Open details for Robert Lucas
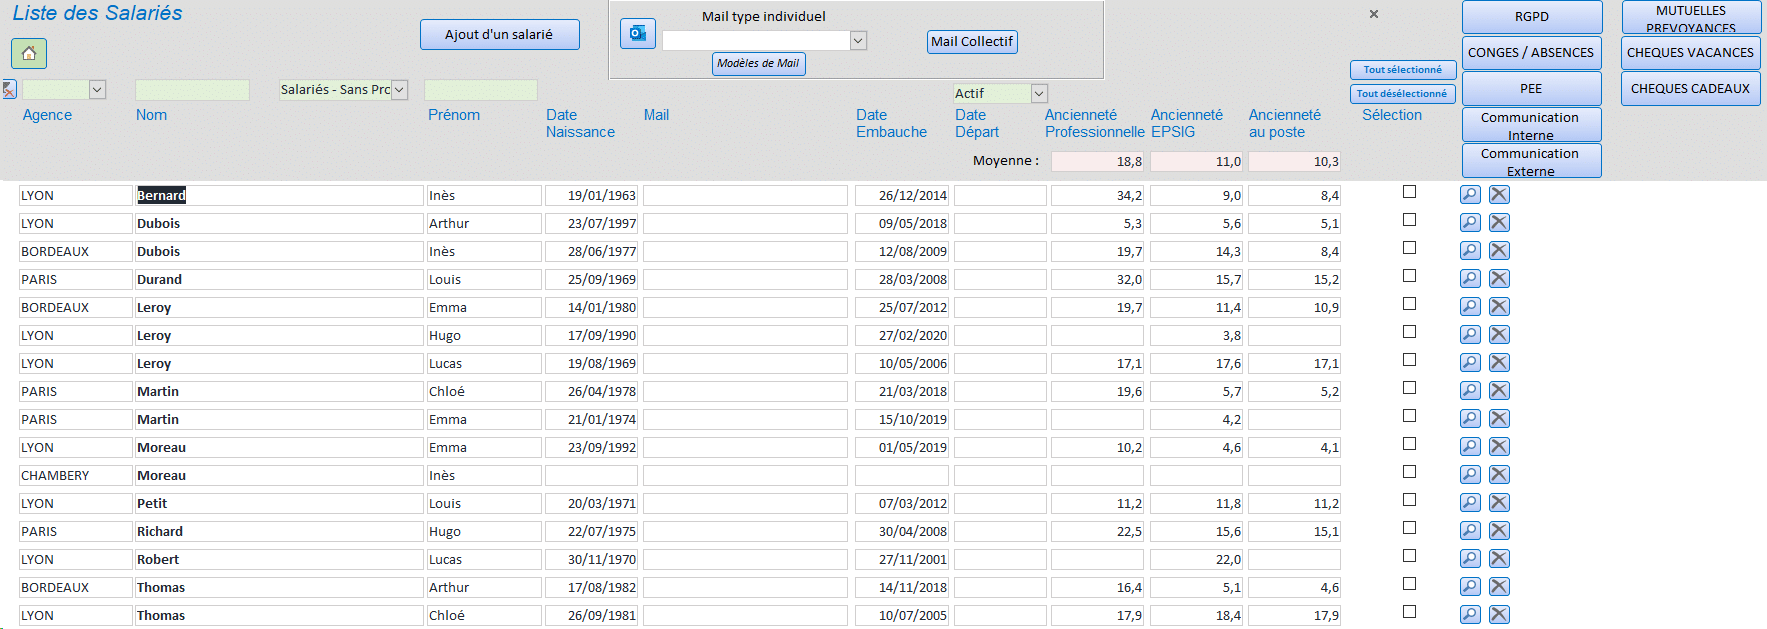The width and height of the screenshot is (1767, 629). pos(1470,559)
